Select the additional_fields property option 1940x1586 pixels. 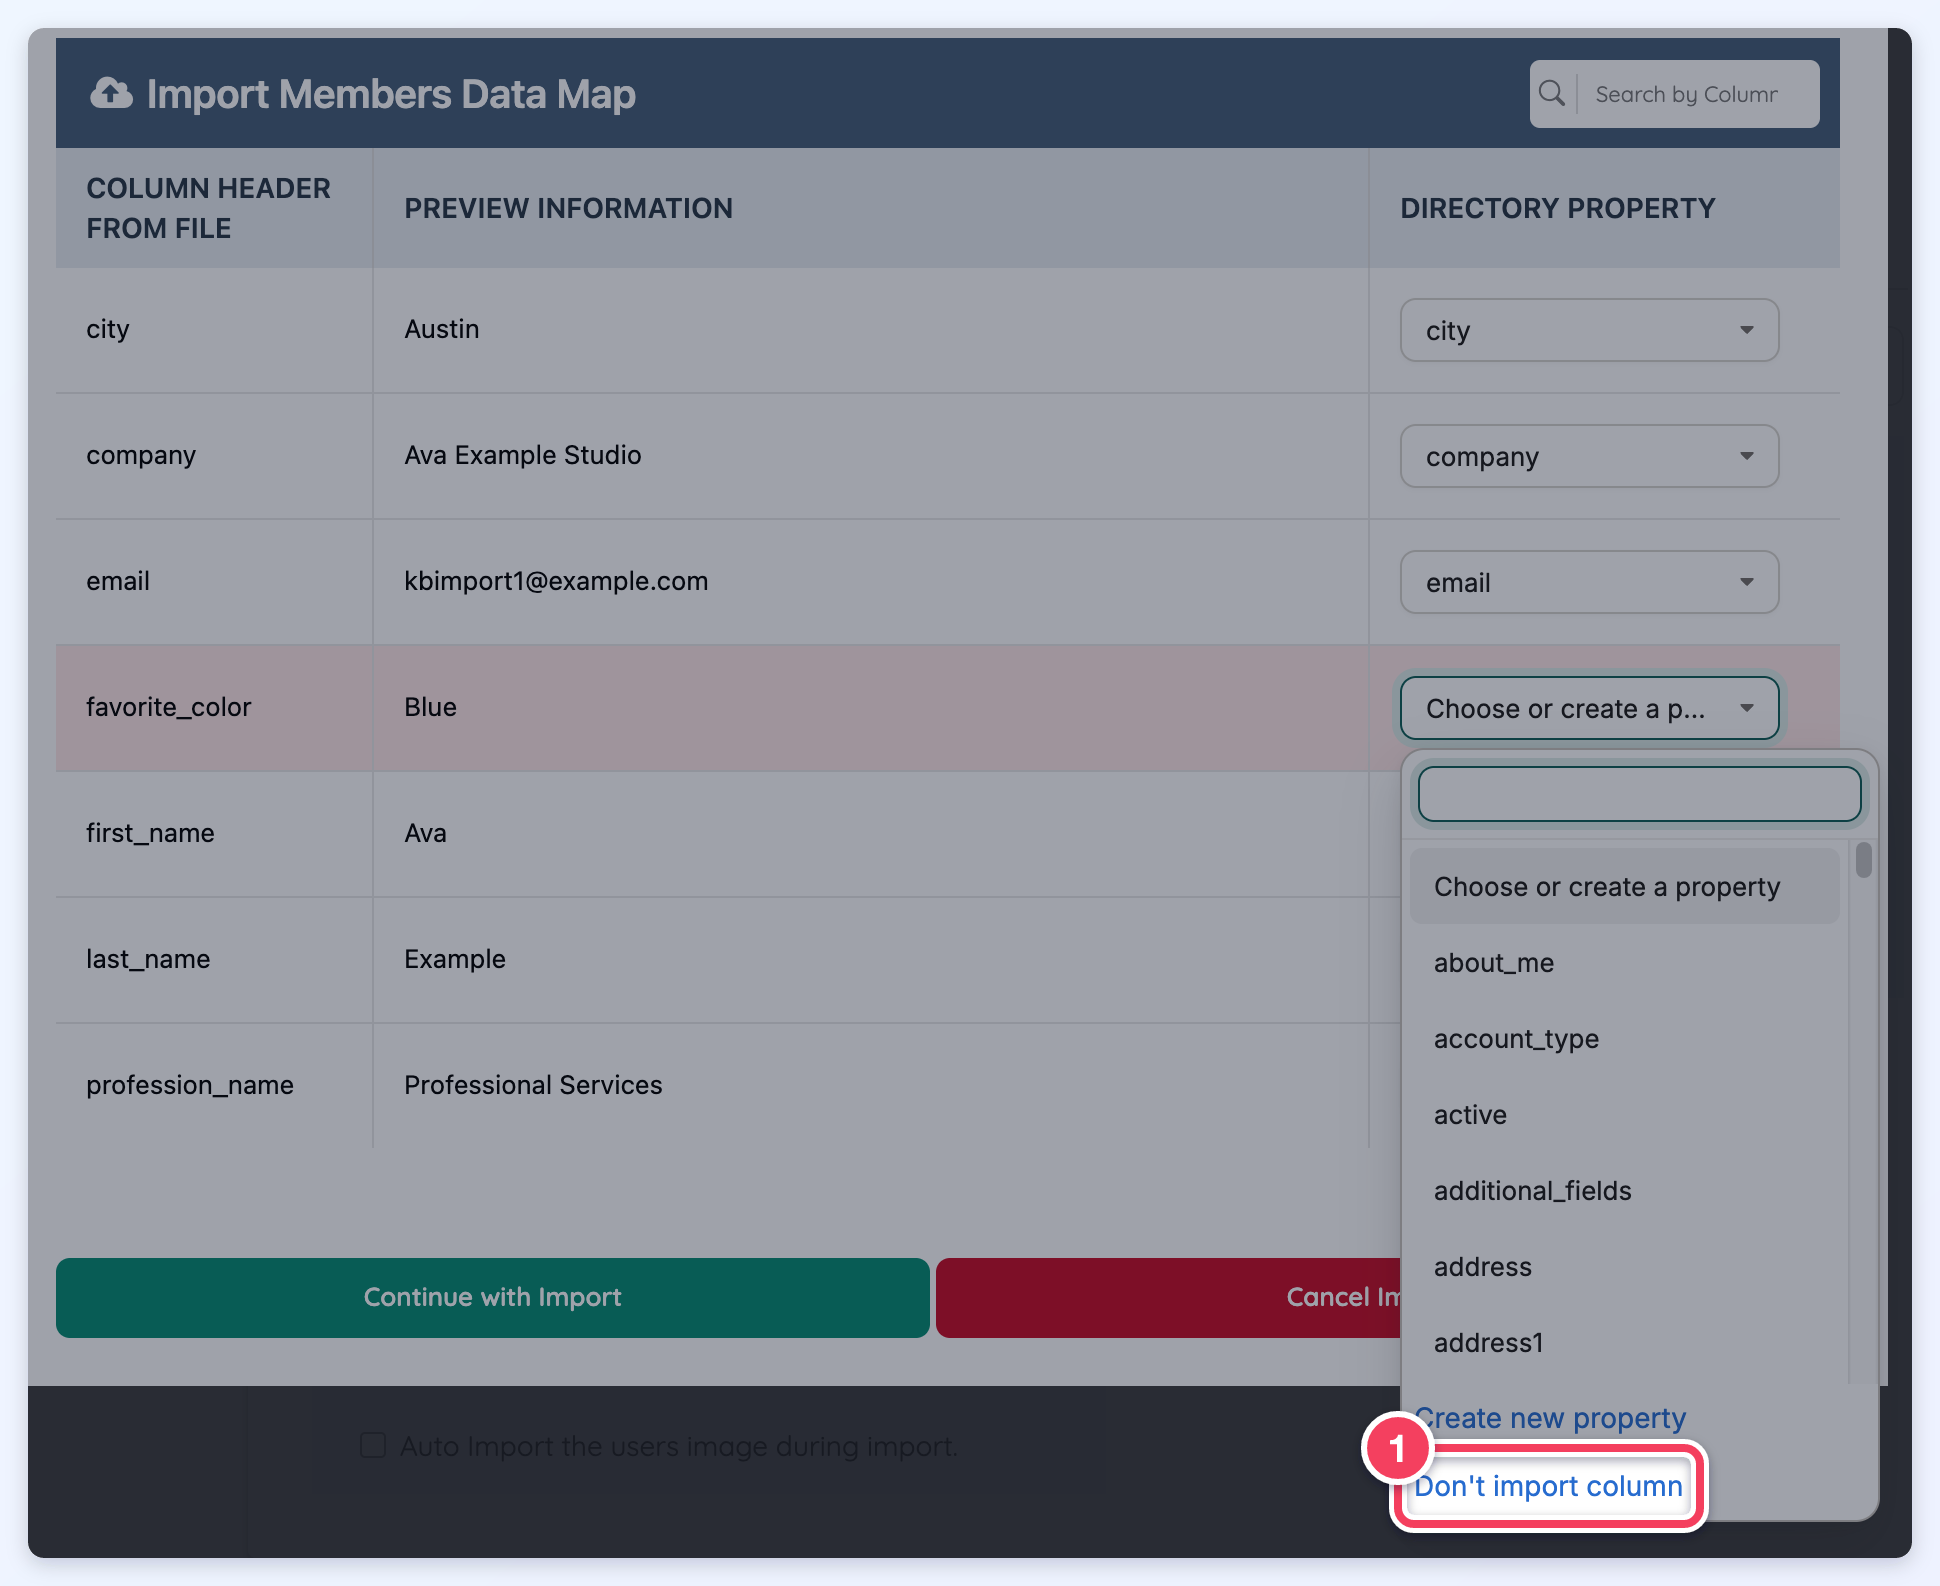pyautogui.click(x=1624, y=1190)
